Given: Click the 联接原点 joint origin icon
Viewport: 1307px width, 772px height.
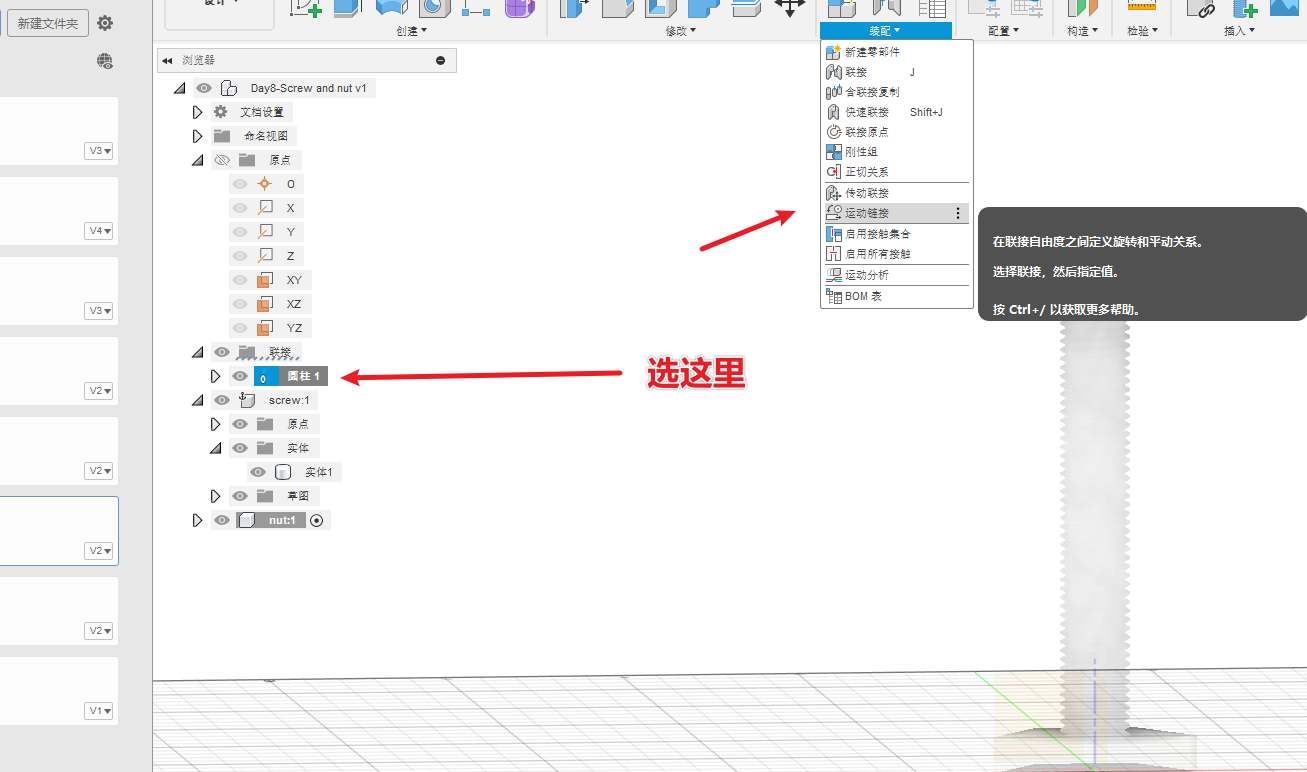Looking at the screenshot, I should click(833, 132).
